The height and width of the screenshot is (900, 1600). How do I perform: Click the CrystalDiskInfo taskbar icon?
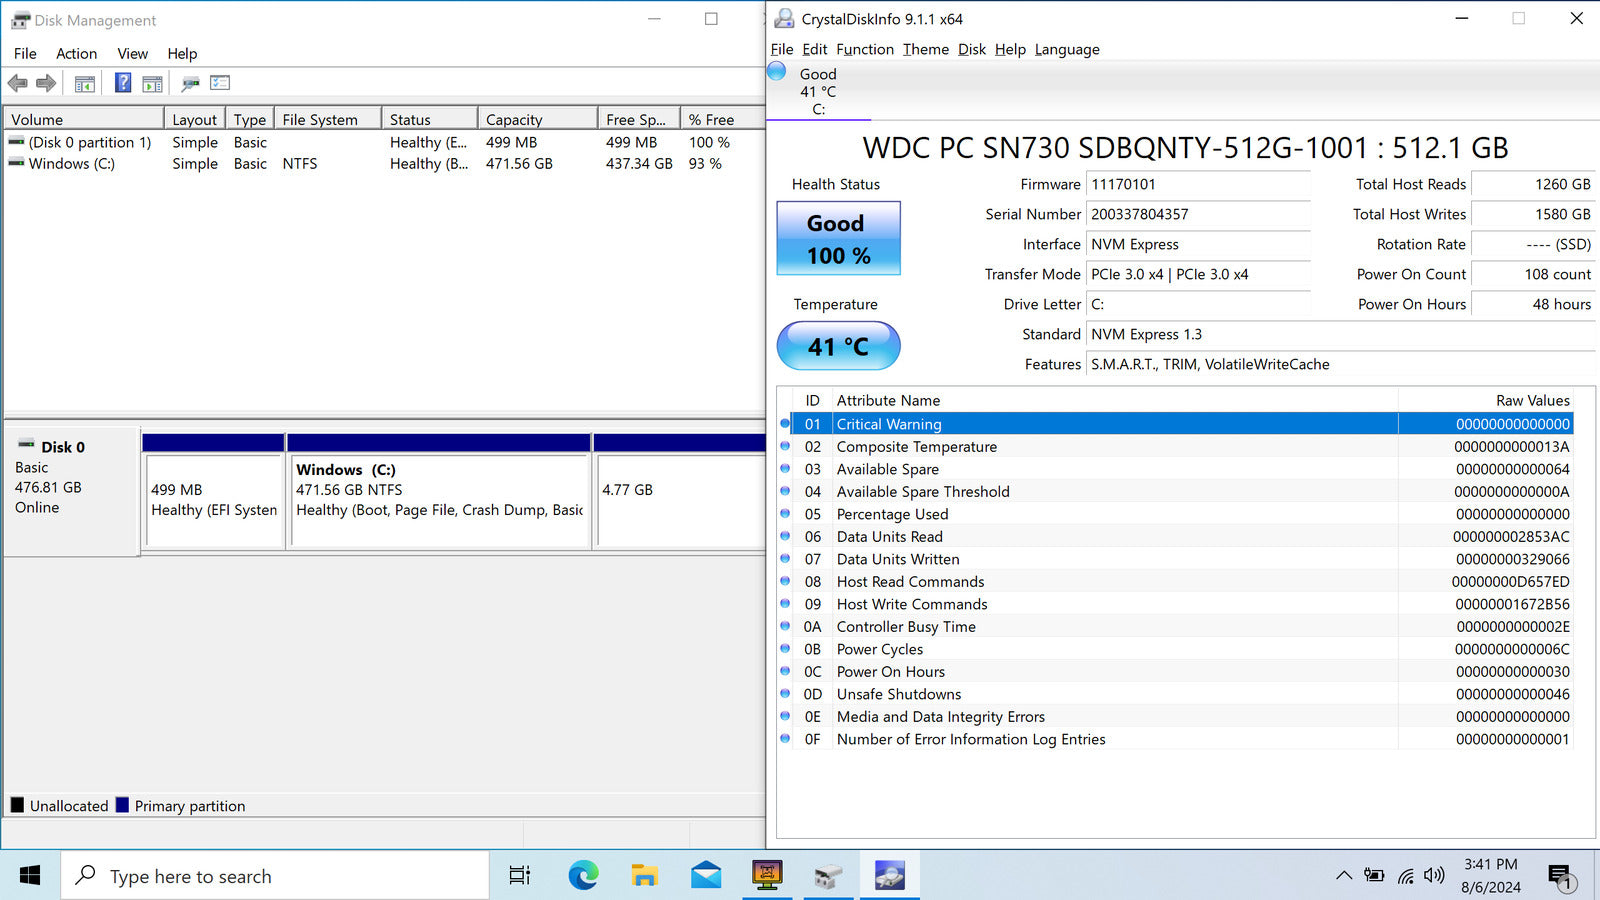click(889, 876)
